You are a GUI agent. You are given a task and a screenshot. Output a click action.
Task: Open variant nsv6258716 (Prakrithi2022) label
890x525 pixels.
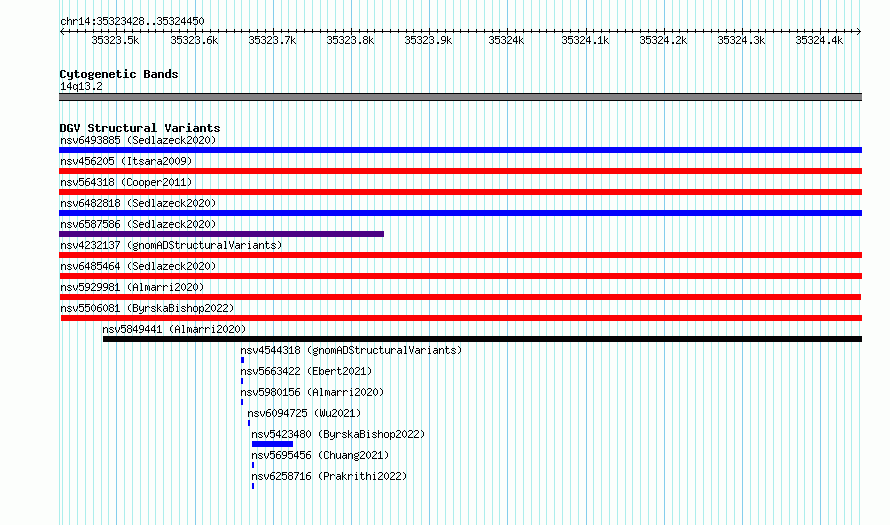coord(329,476)
